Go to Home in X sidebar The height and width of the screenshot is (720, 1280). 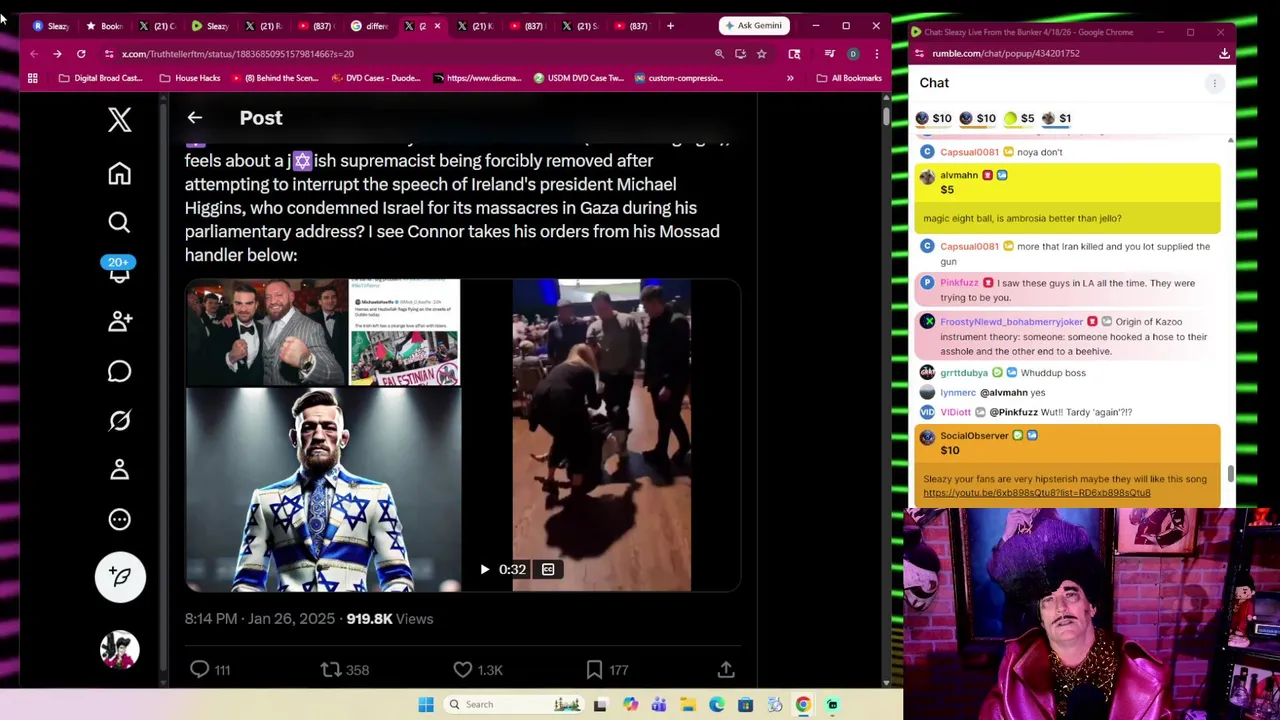pos(119,174)
